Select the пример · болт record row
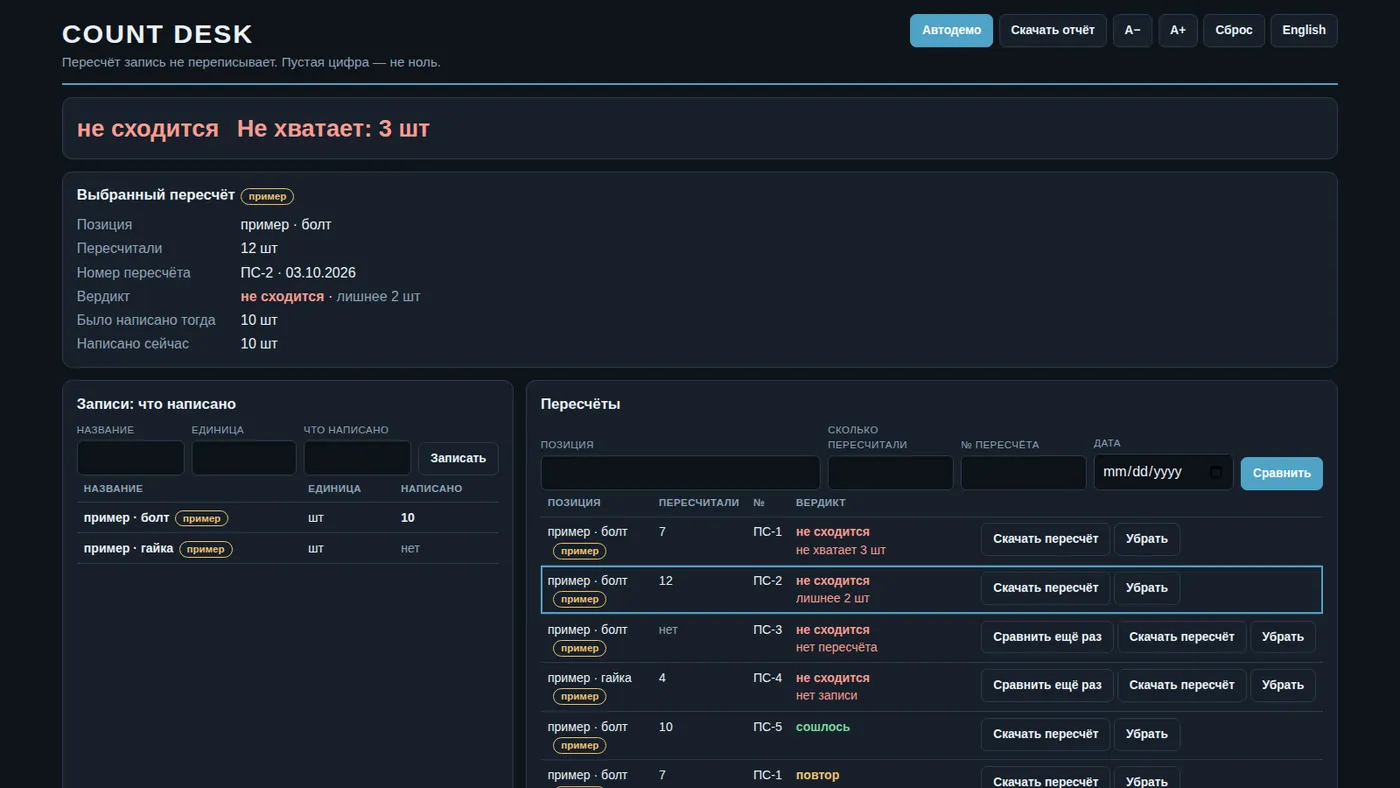The height and width of the screenshot is (788, 1400). pyautogui.click(x=288, y=518)
